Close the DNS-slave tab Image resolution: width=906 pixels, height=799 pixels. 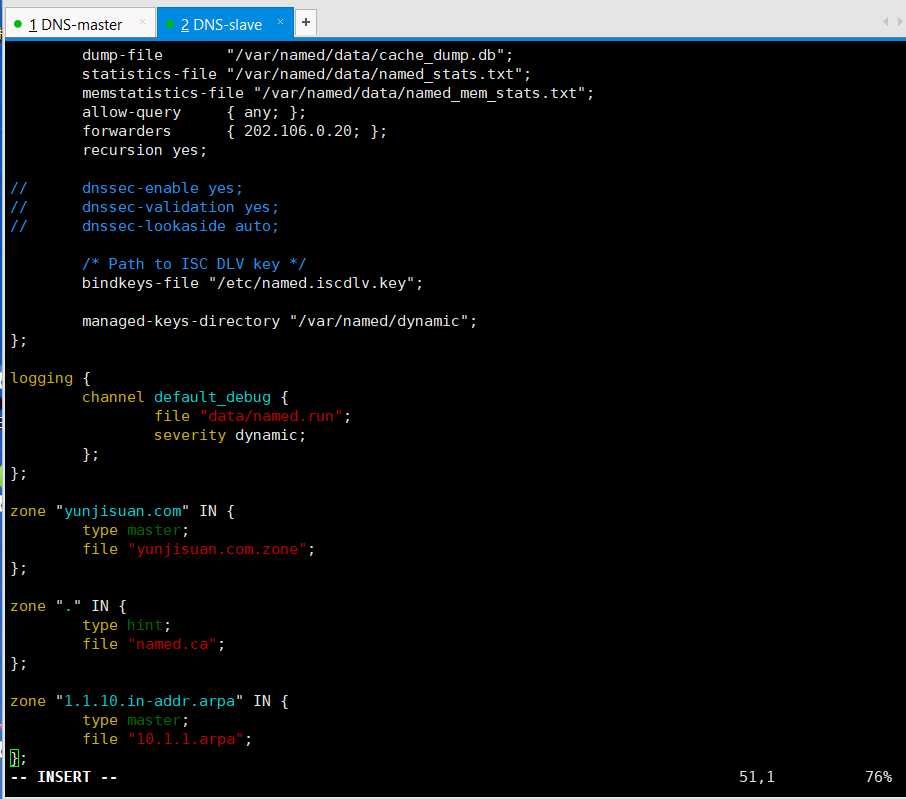280,21
